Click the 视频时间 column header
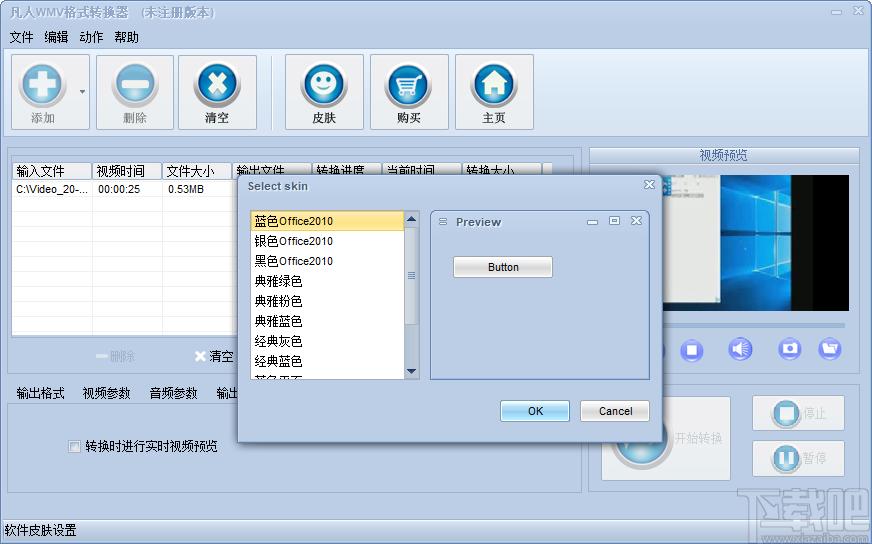872x544 pixels. [127, 171]
